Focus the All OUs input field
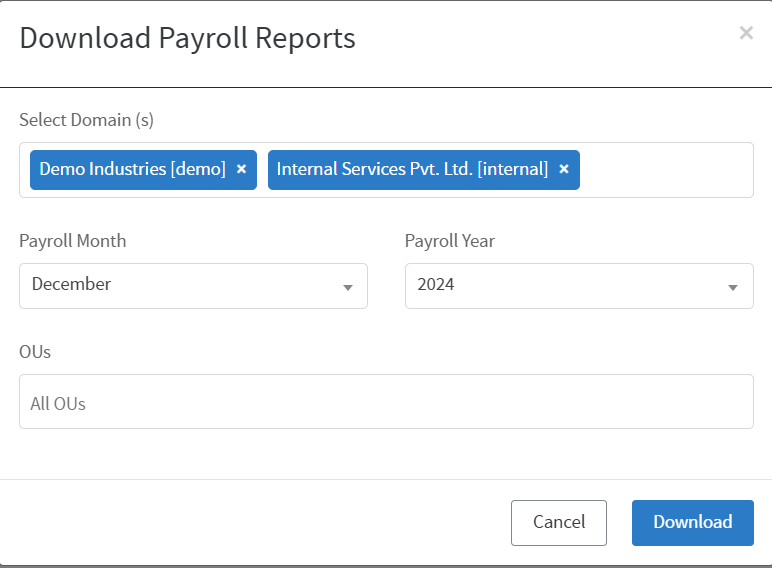The width and height of the screenshot is (772, 568). (385, 402)
